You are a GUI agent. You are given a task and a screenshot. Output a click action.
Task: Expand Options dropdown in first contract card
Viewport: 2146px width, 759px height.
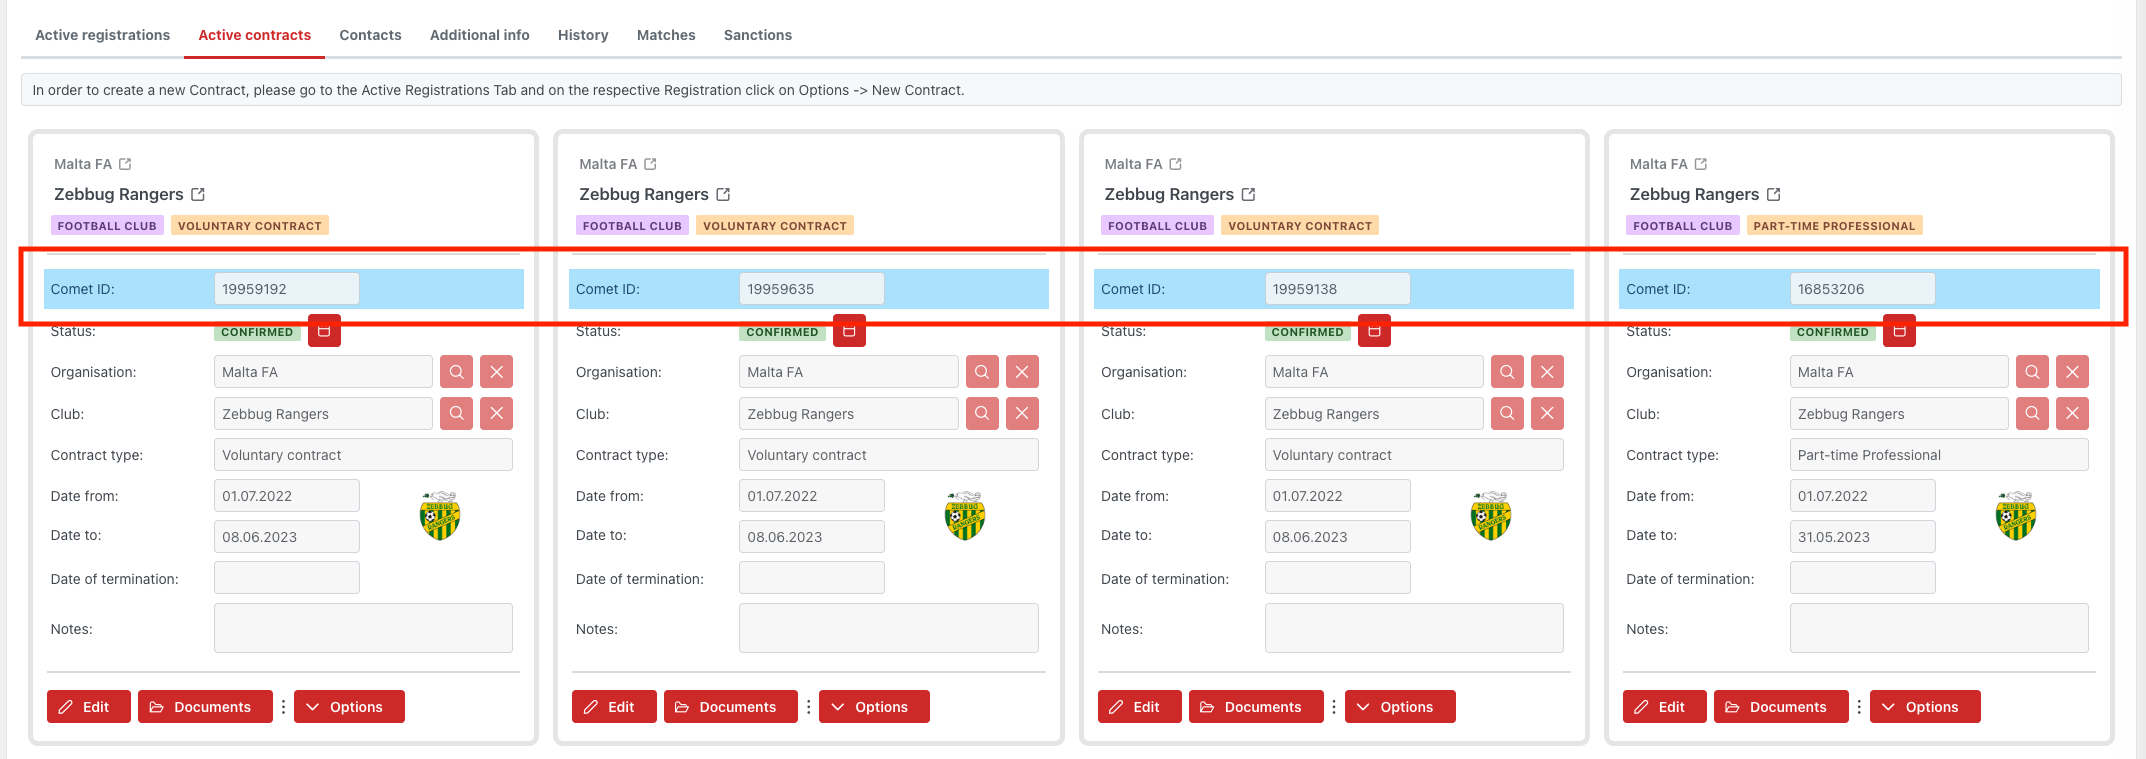(x=349, y=707)
